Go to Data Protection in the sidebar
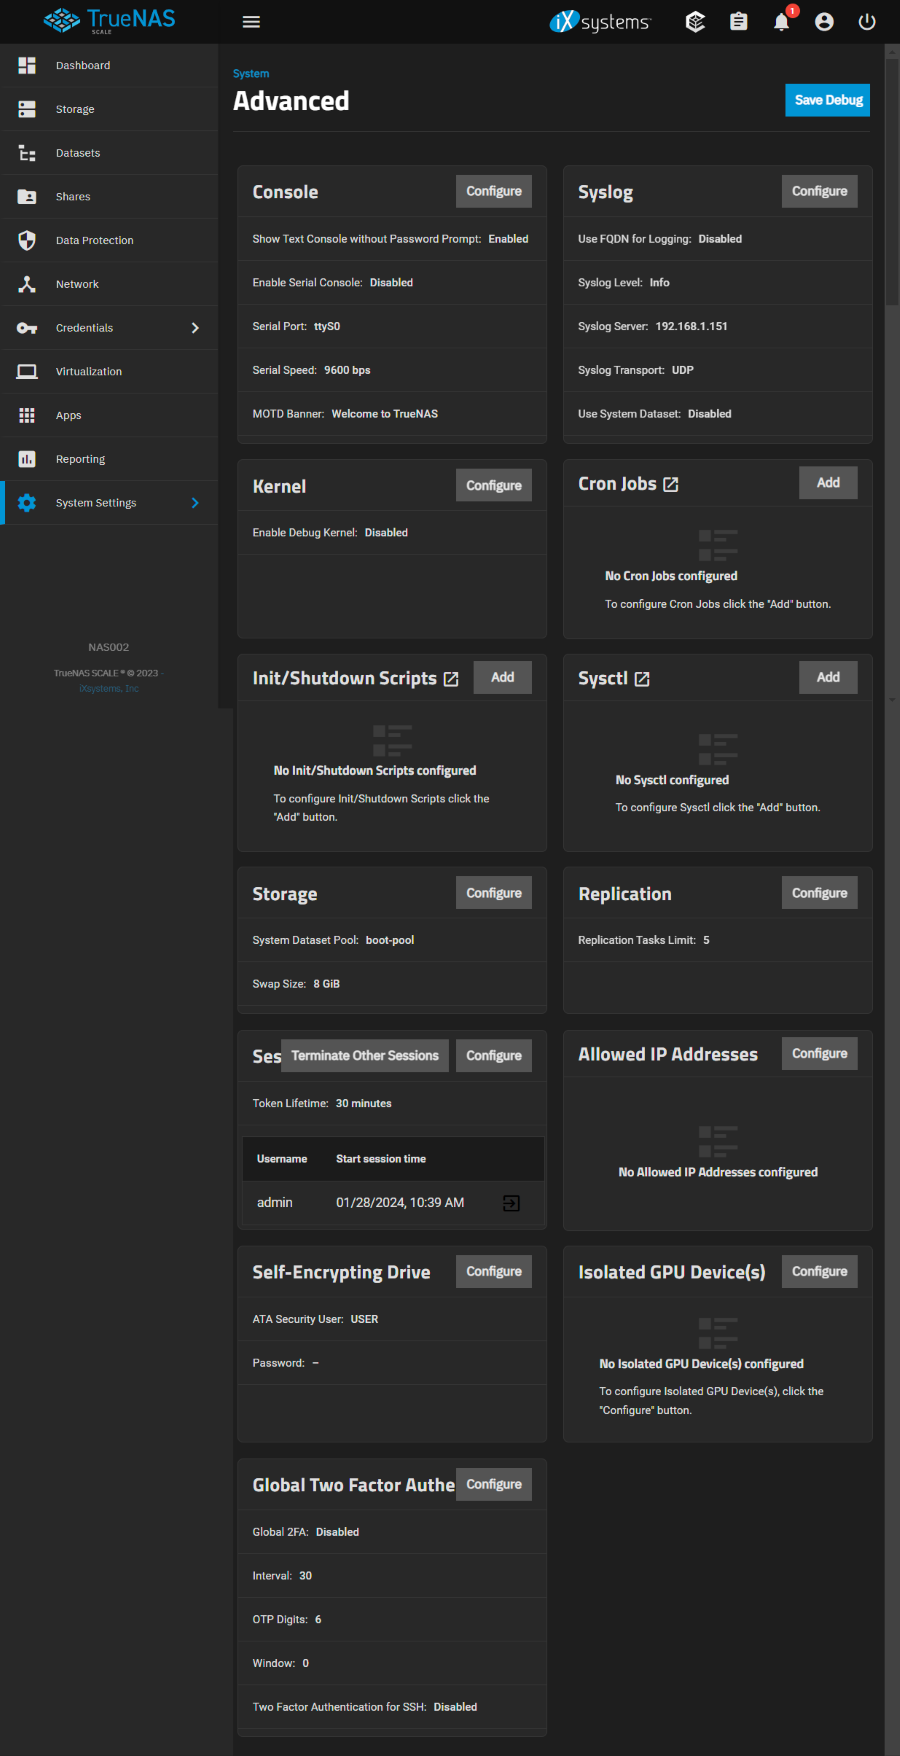The width and height of the screenshot is (900, 1756). 94,241
